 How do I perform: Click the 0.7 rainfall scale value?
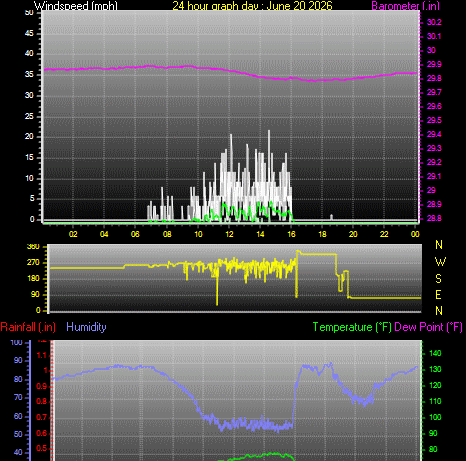coord(42,418)
